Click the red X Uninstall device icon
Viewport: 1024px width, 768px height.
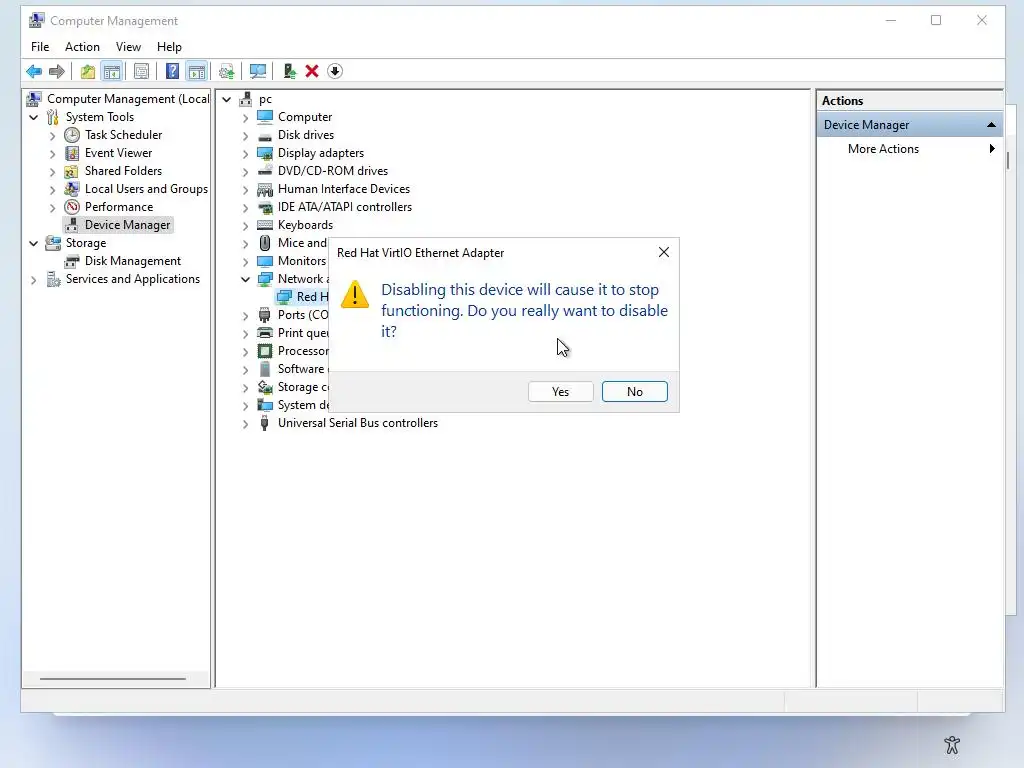312,71
